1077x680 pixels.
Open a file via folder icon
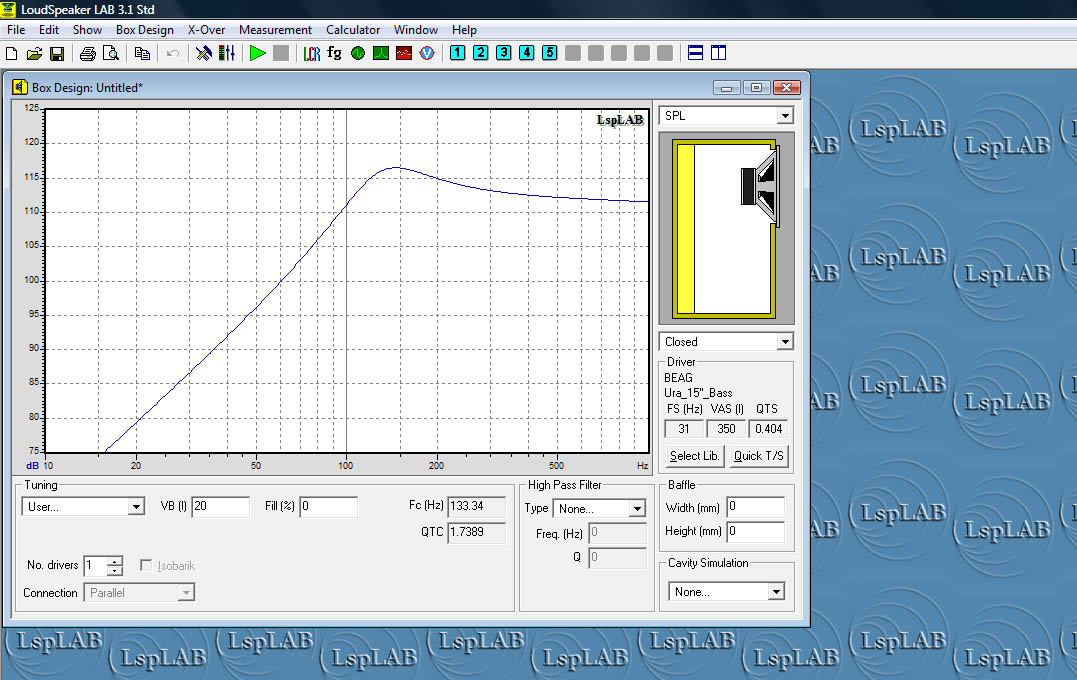34,53
